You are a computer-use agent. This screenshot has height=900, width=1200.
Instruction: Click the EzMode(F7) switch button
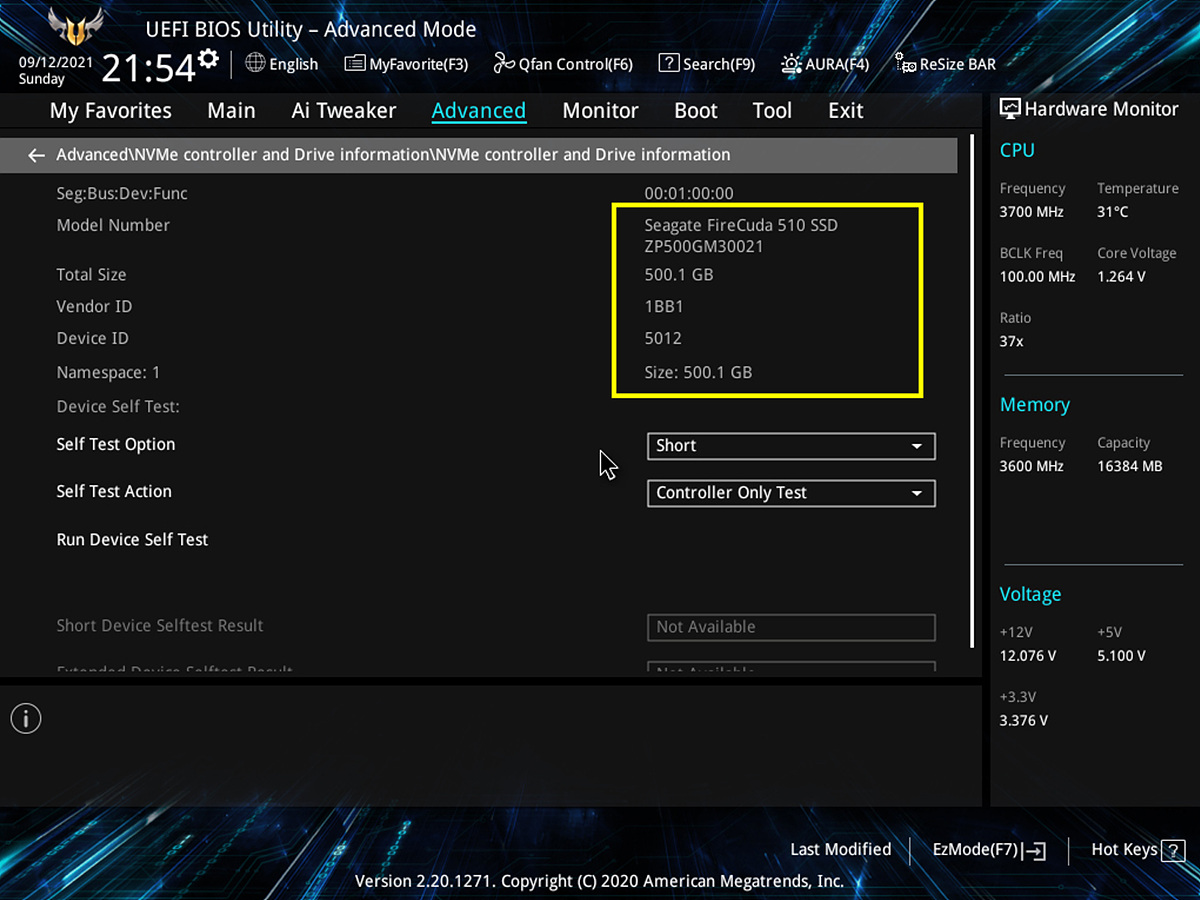click(x=989, y=850)
